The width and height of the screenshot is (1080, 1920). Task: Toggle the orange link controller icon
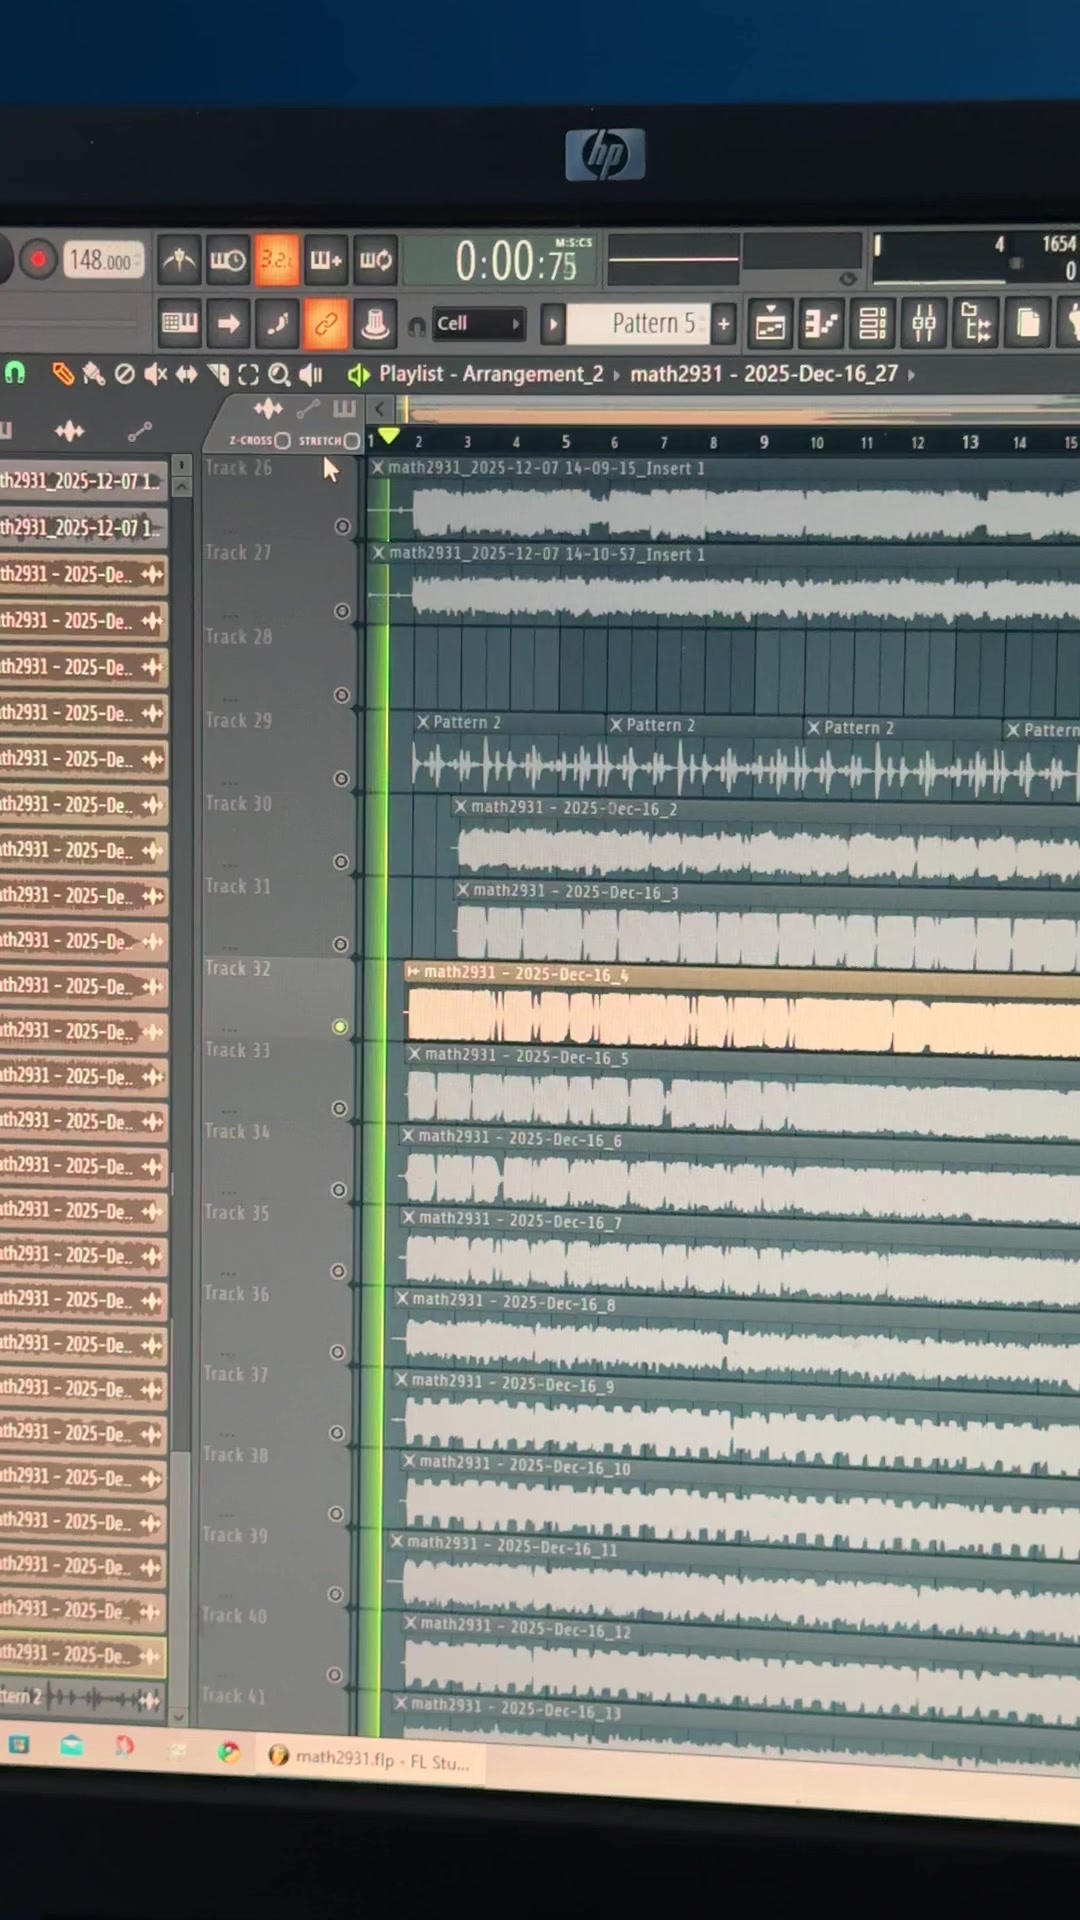click(x=326, y=324)
